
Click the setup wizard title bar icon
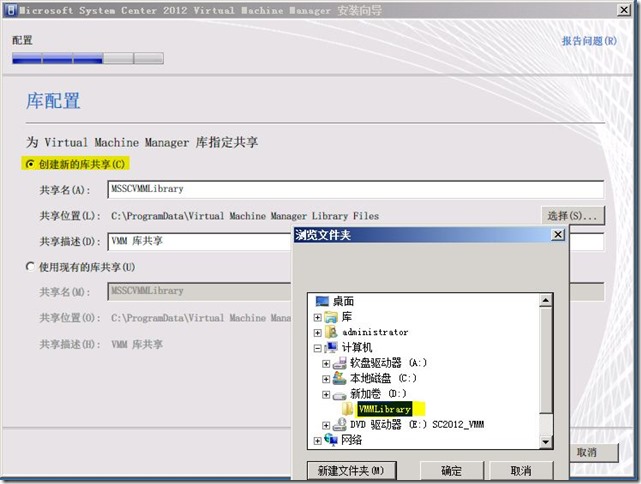click(x=11, y=10)
